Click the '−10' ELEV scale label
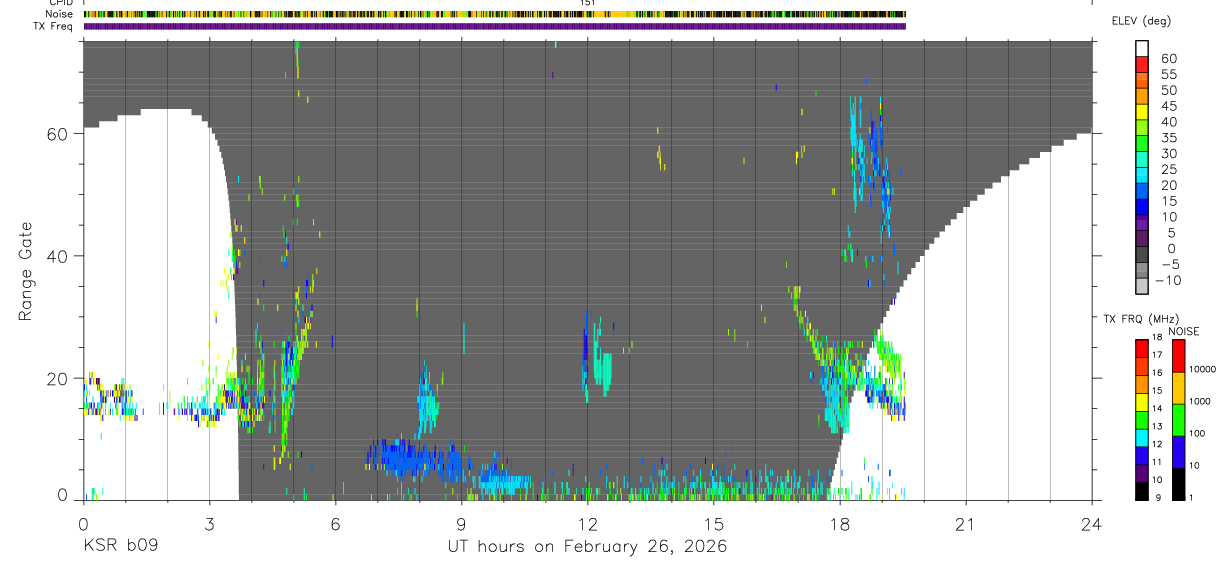1228x567 pixels. tap(1166, 280)
